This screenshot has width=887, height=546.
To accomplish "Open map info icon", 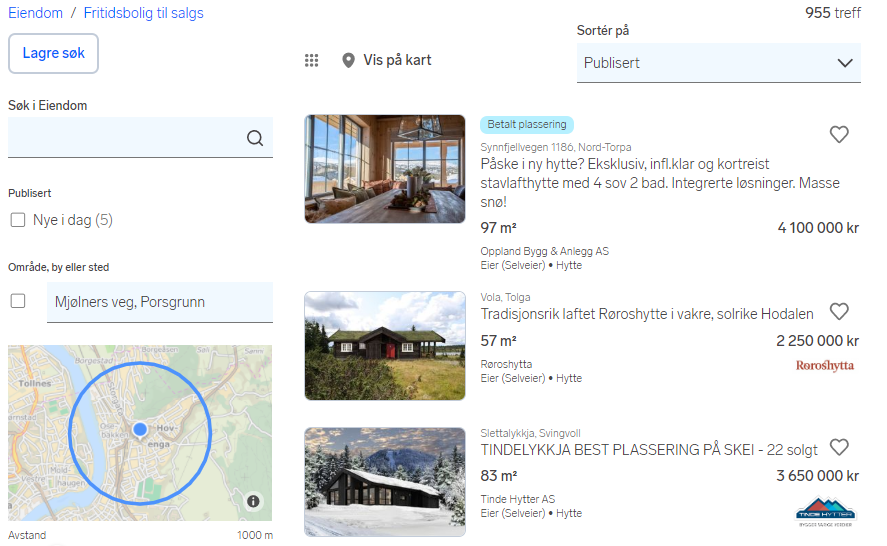I will click(253, 501).
